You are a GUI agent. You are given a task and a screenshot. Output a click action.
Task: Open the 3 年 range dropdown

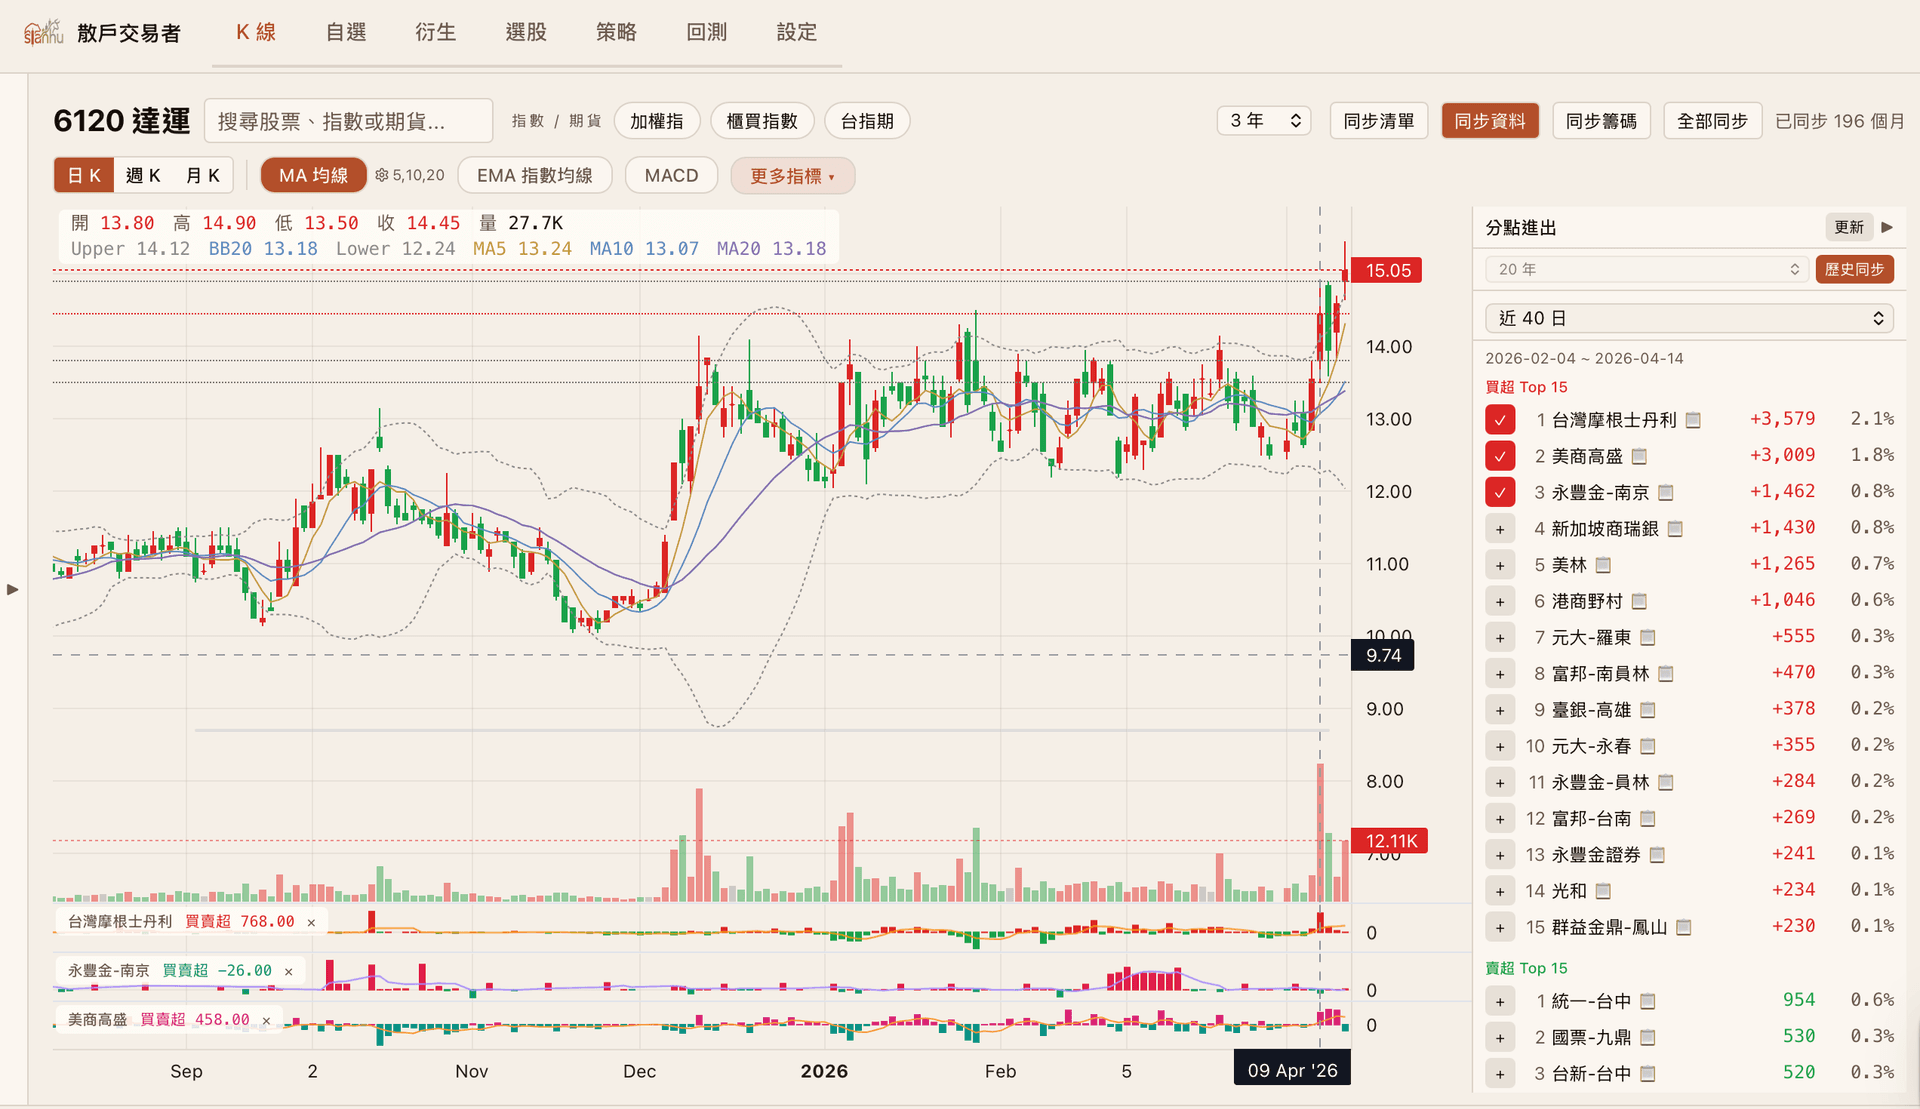(x=1264, y=121)
